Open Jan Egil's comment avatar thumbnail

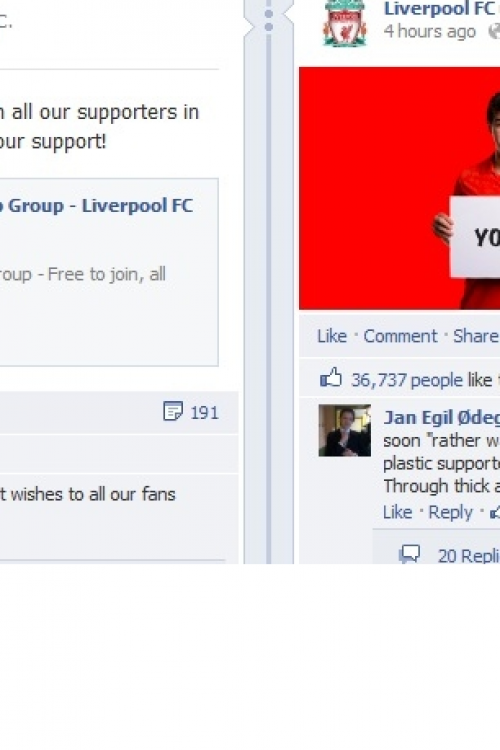(x=344, y=430)
